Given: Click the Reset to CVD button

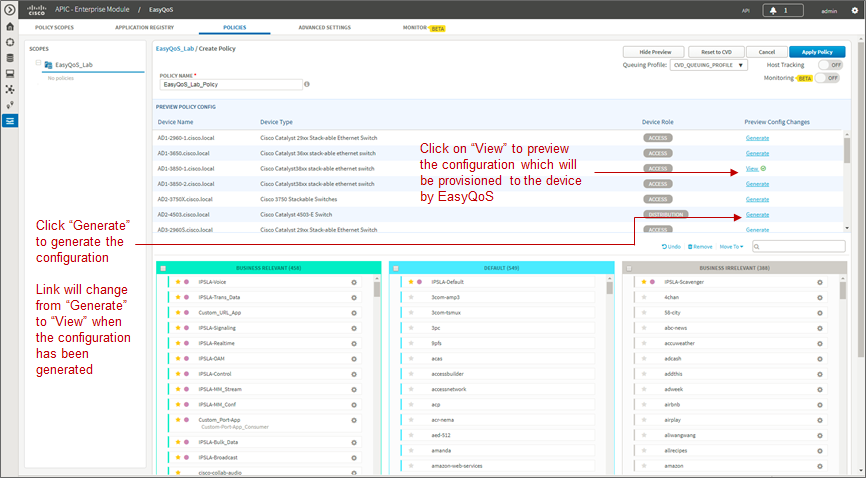Looking at the screenshot, I should (716, 52).
